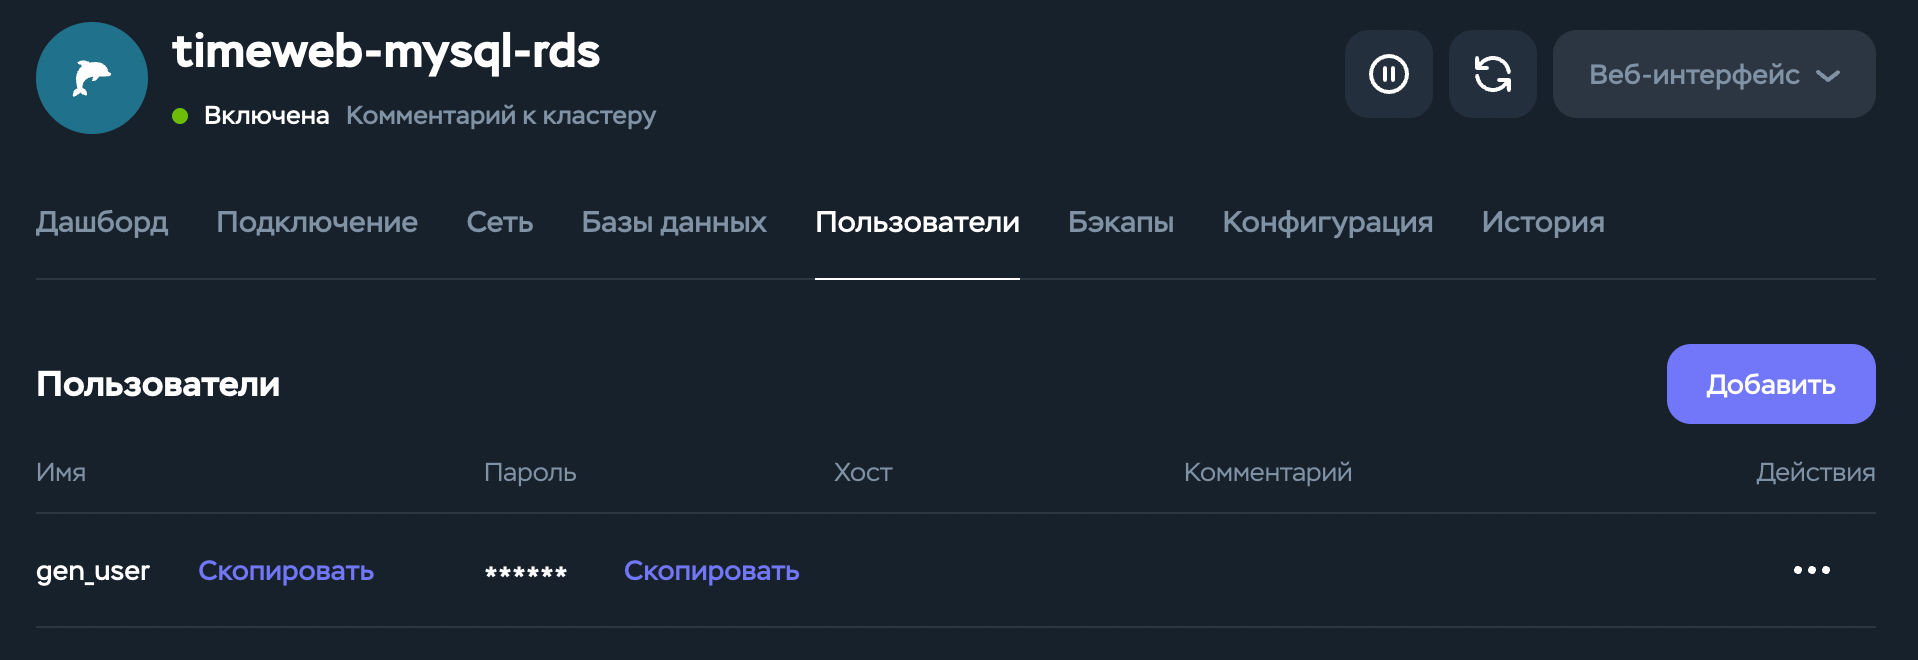Screen dimensions: 1918x660
Task: Click the gen_user name in the table
Action: pos(93,571)
